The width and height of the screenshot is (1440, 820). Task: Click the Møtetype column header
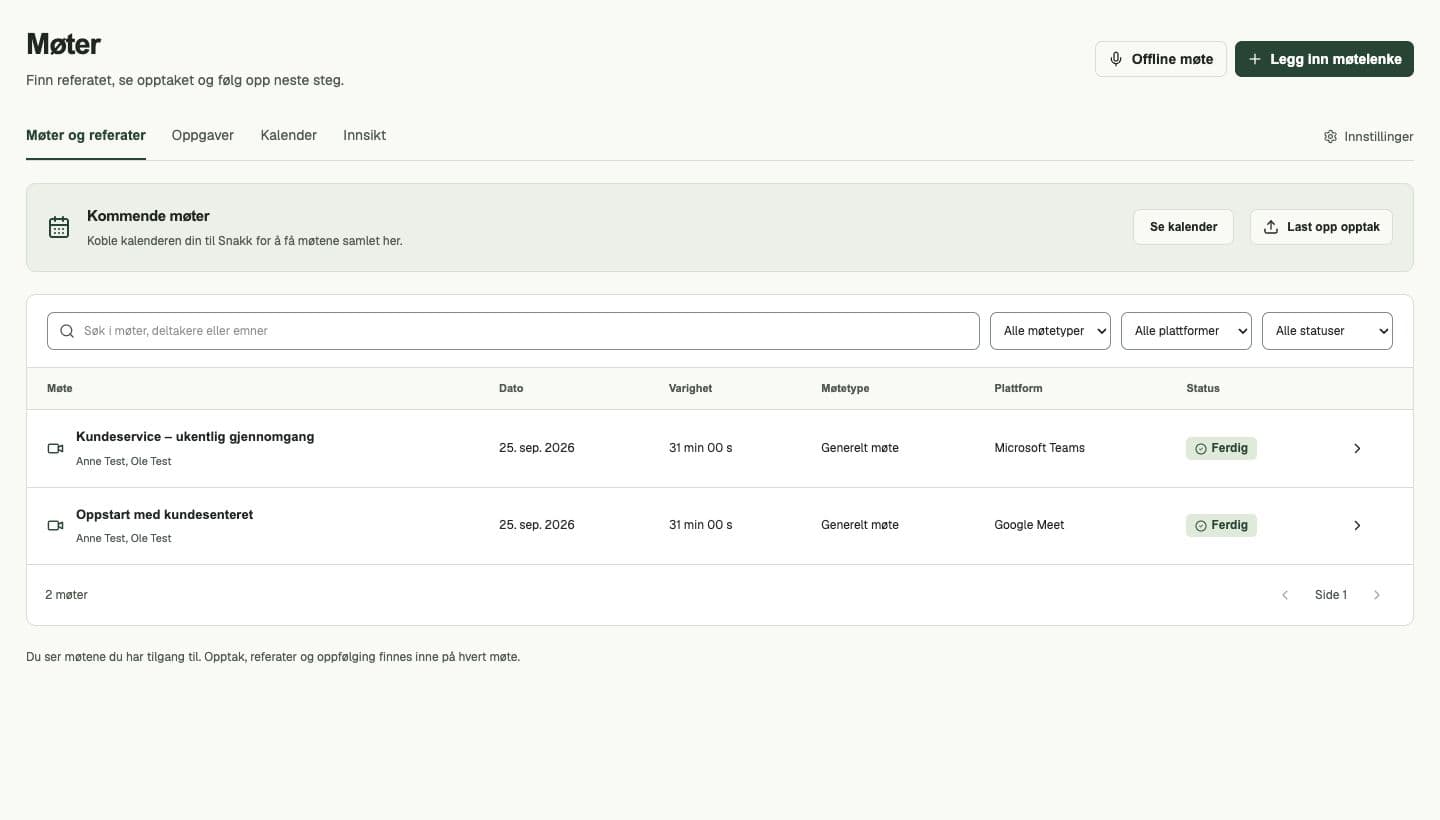pos(845,388)
